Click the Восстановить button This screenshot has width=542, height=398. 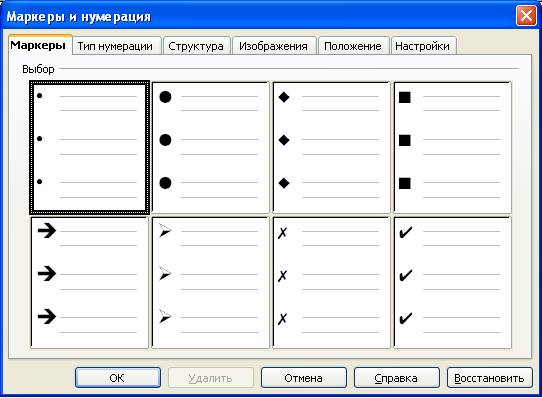[x=489, y=378]
